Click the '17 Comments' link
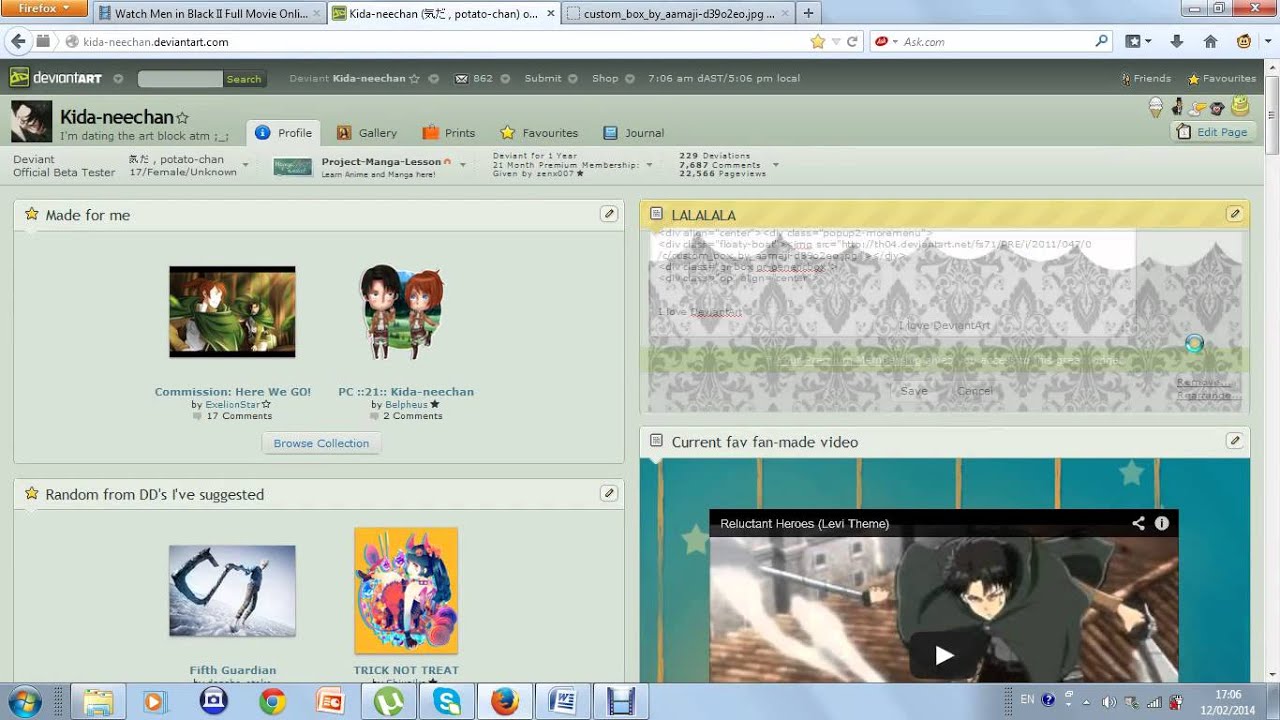The height and width of the screenshot is (720, 1280). coord(239,416)
